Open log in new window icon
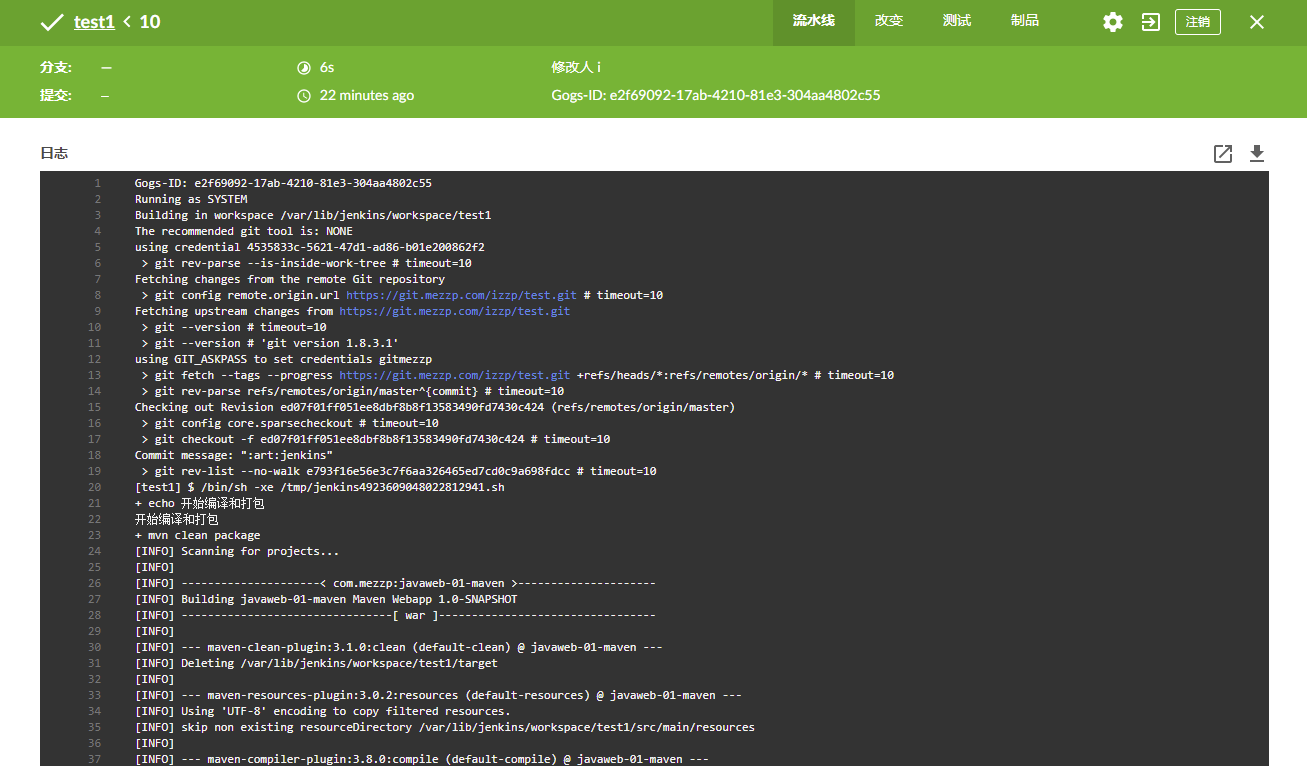 [x=1223, y=153]
